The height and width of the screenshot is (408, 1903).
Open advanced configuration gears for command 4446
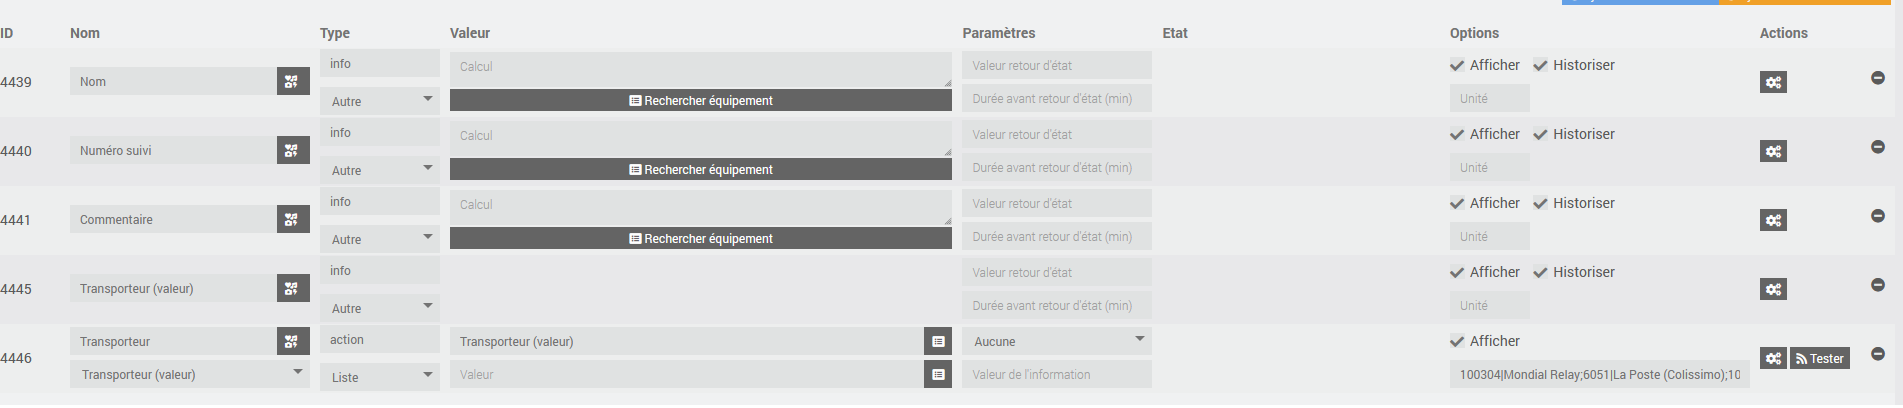pyautogui.click(x=1773, y=359)
